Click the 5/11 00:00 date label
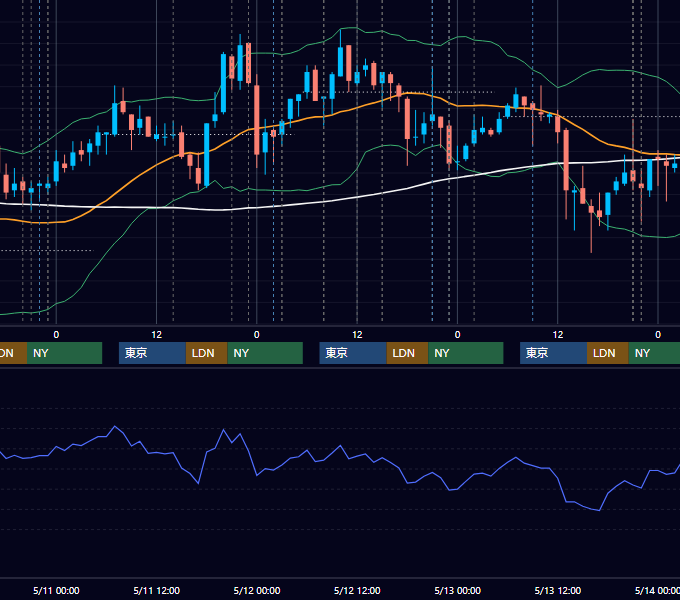This screenshot has width=680, height=600. coord(56,590)
